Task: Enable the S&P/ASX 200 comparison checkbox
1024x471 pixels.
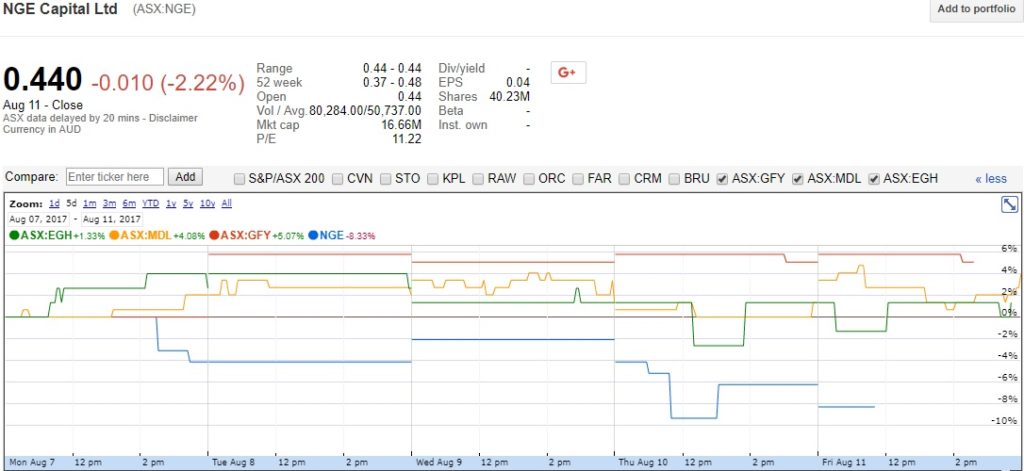Action: 240,179
